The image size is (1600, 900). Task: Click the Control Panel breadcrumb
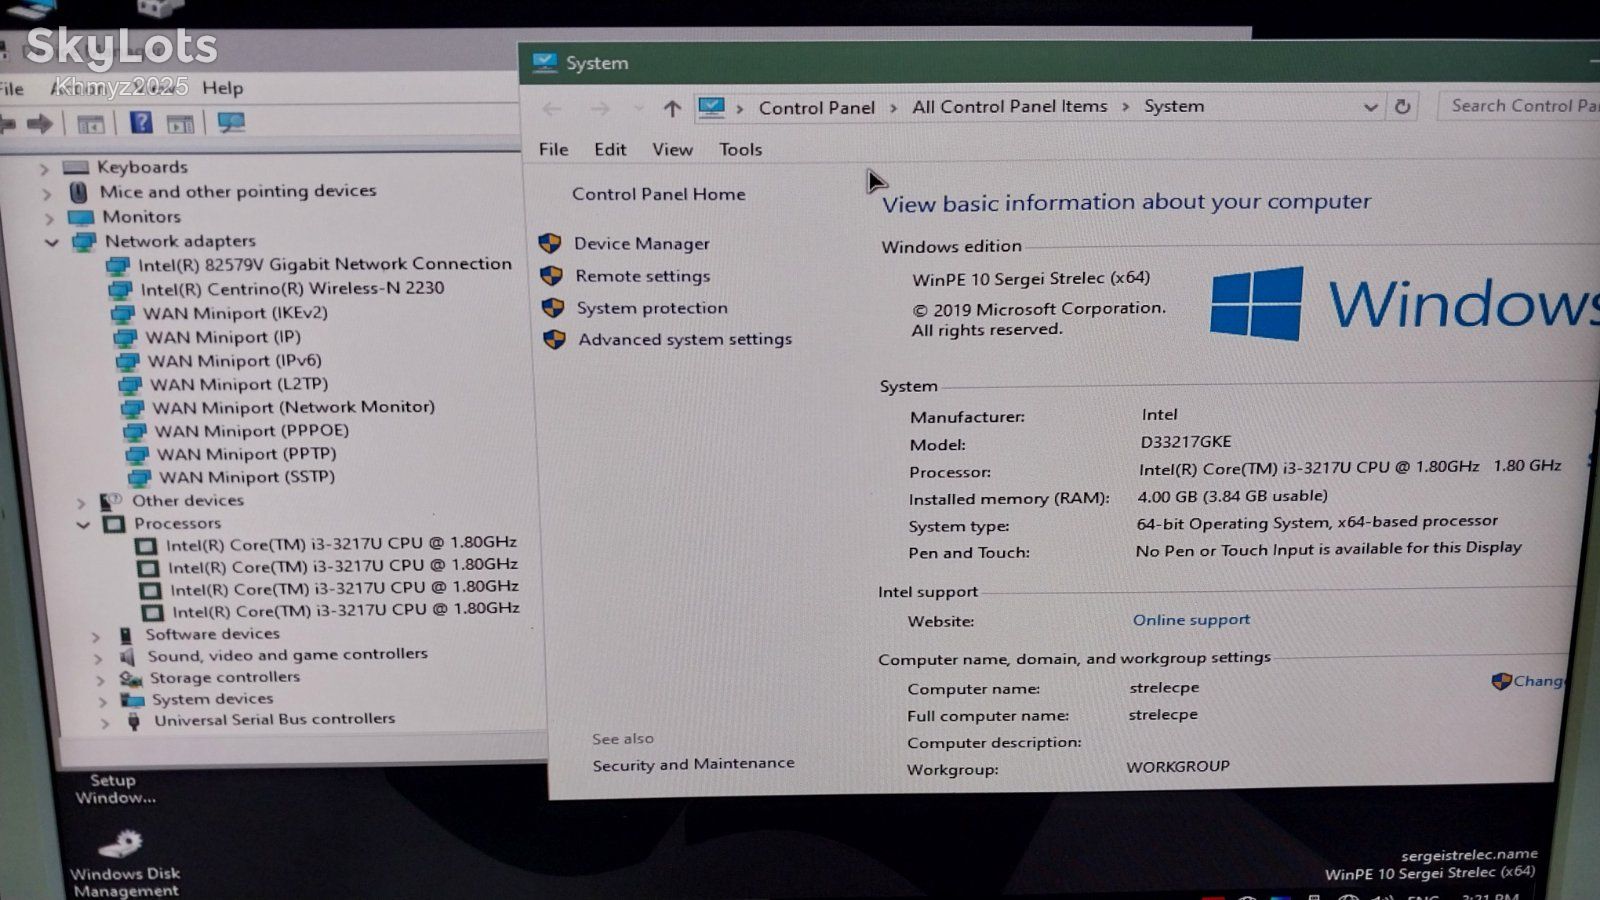click(x=816, y=107)
